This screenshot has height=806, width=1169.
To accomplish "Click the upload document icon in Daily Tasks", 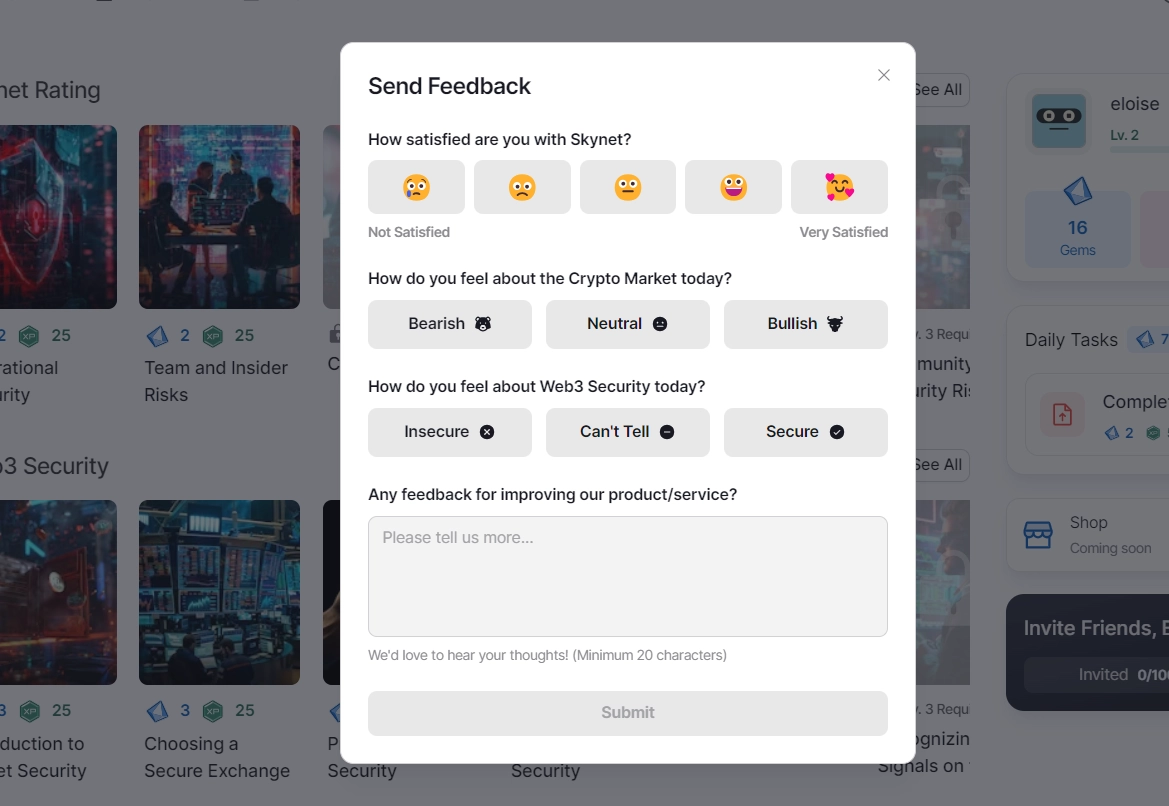I will point(1061,412).
